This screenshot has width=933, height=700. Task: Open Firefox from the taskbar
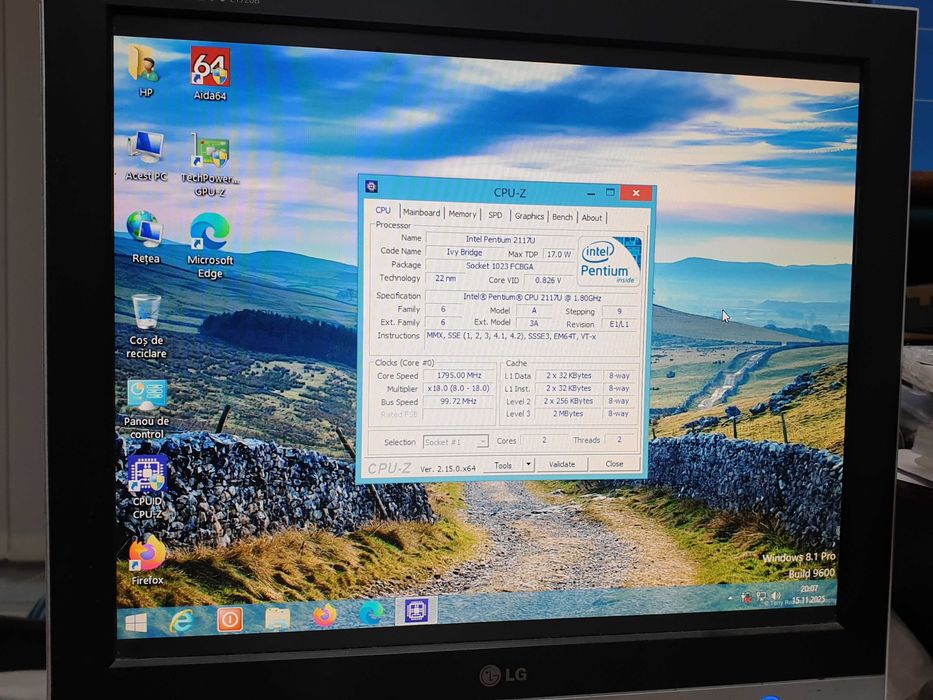point(324,616)
